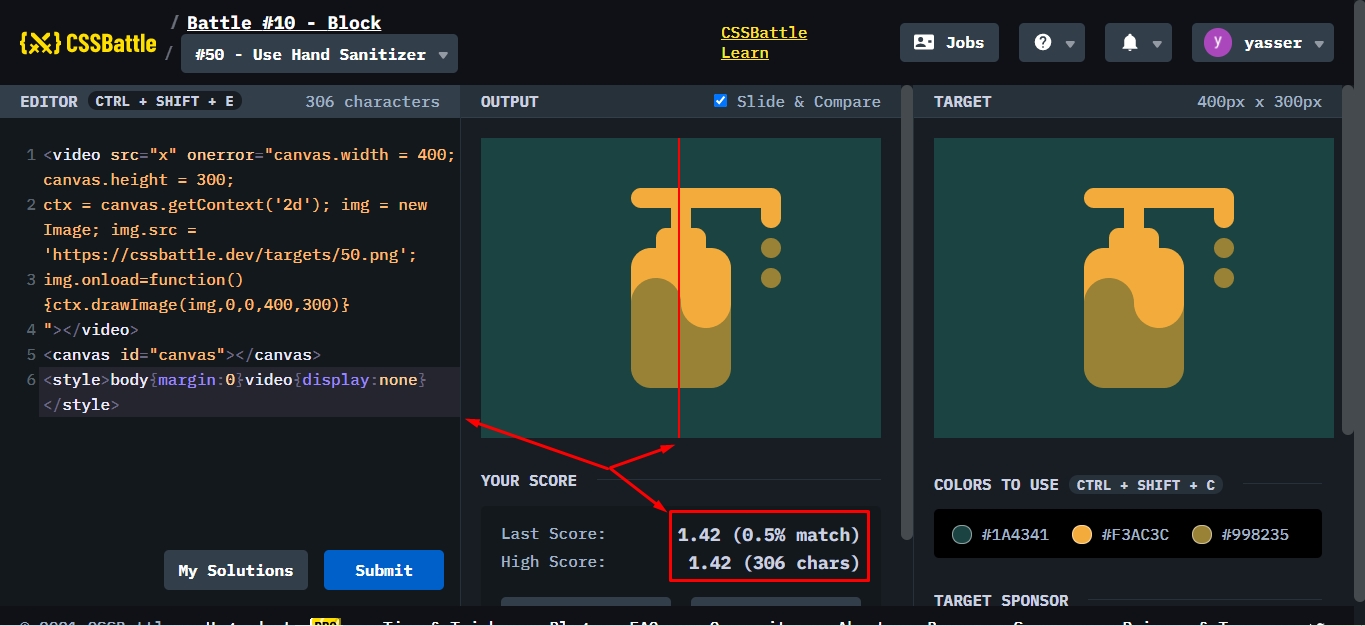Open My Solutions

[235, 570]
